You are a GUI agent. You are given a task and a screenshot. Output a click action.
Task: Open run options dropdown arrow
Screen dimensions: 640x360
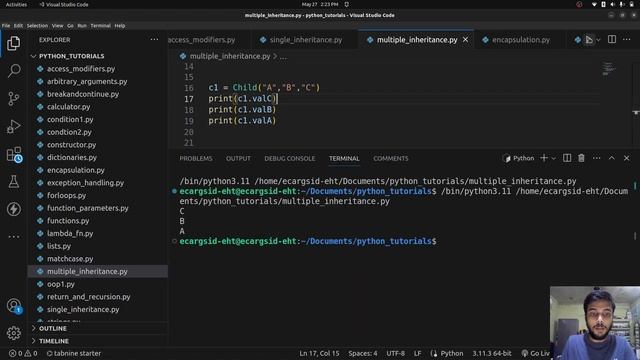coord(598,40)
